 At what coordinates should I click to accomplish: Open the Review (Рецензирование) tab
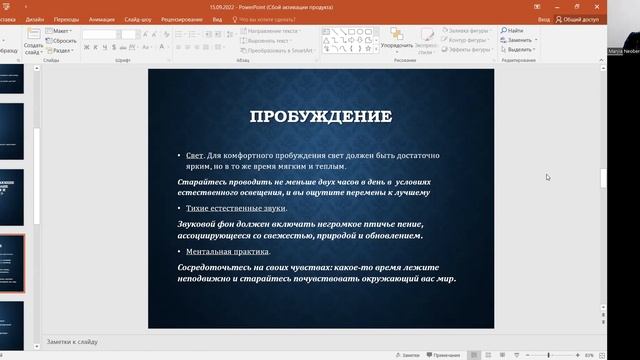tap(182, 19)
